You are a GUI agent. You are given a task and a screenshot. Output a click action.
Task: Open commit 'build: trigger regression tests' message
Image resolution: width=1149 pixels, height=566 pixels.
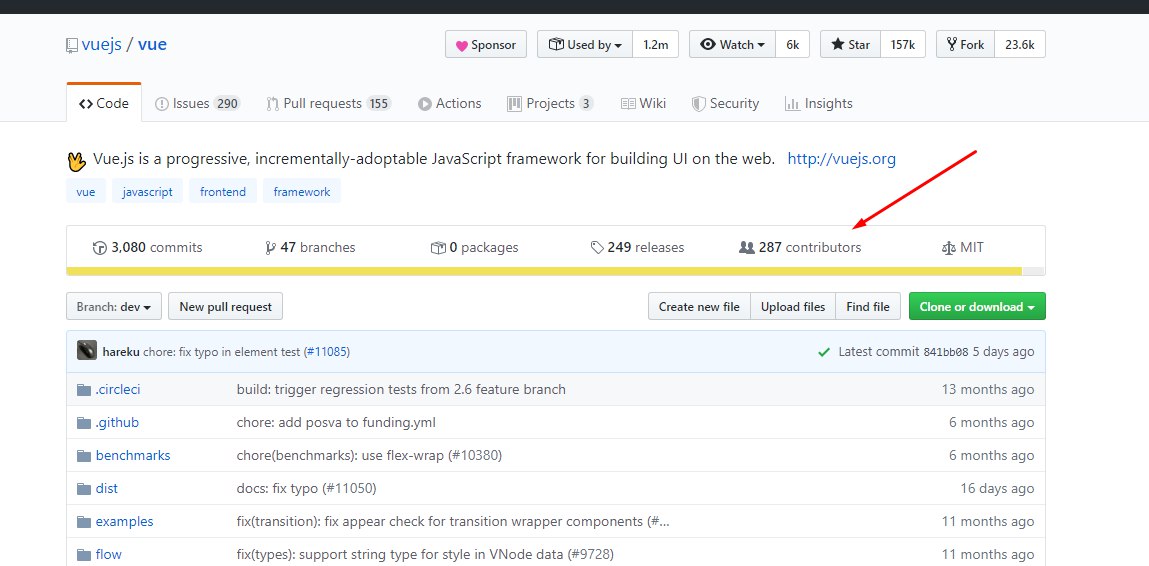[401, 389]
